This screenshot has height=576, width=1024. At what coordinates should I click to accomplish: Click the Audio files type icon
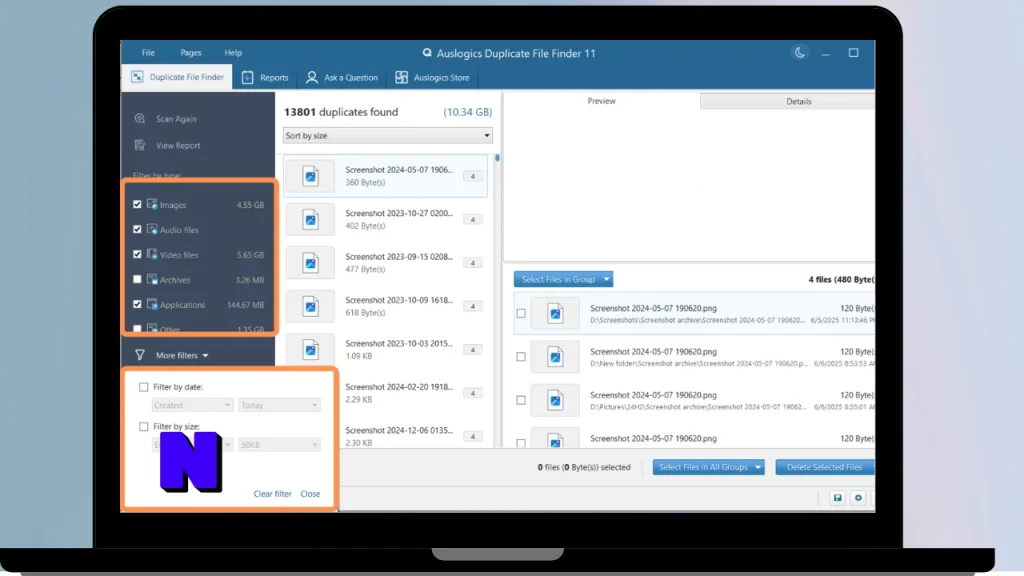152,229
